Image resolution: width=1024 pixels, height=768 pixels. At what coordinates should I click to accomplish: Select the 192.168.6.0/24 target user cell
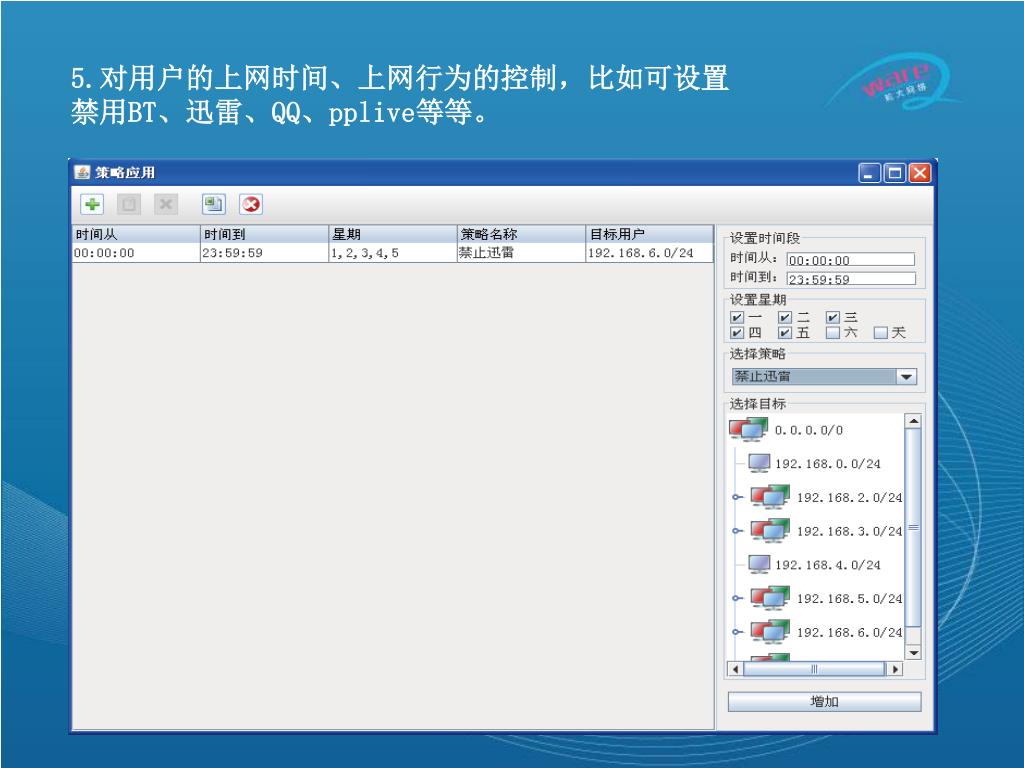pos(649,253)
